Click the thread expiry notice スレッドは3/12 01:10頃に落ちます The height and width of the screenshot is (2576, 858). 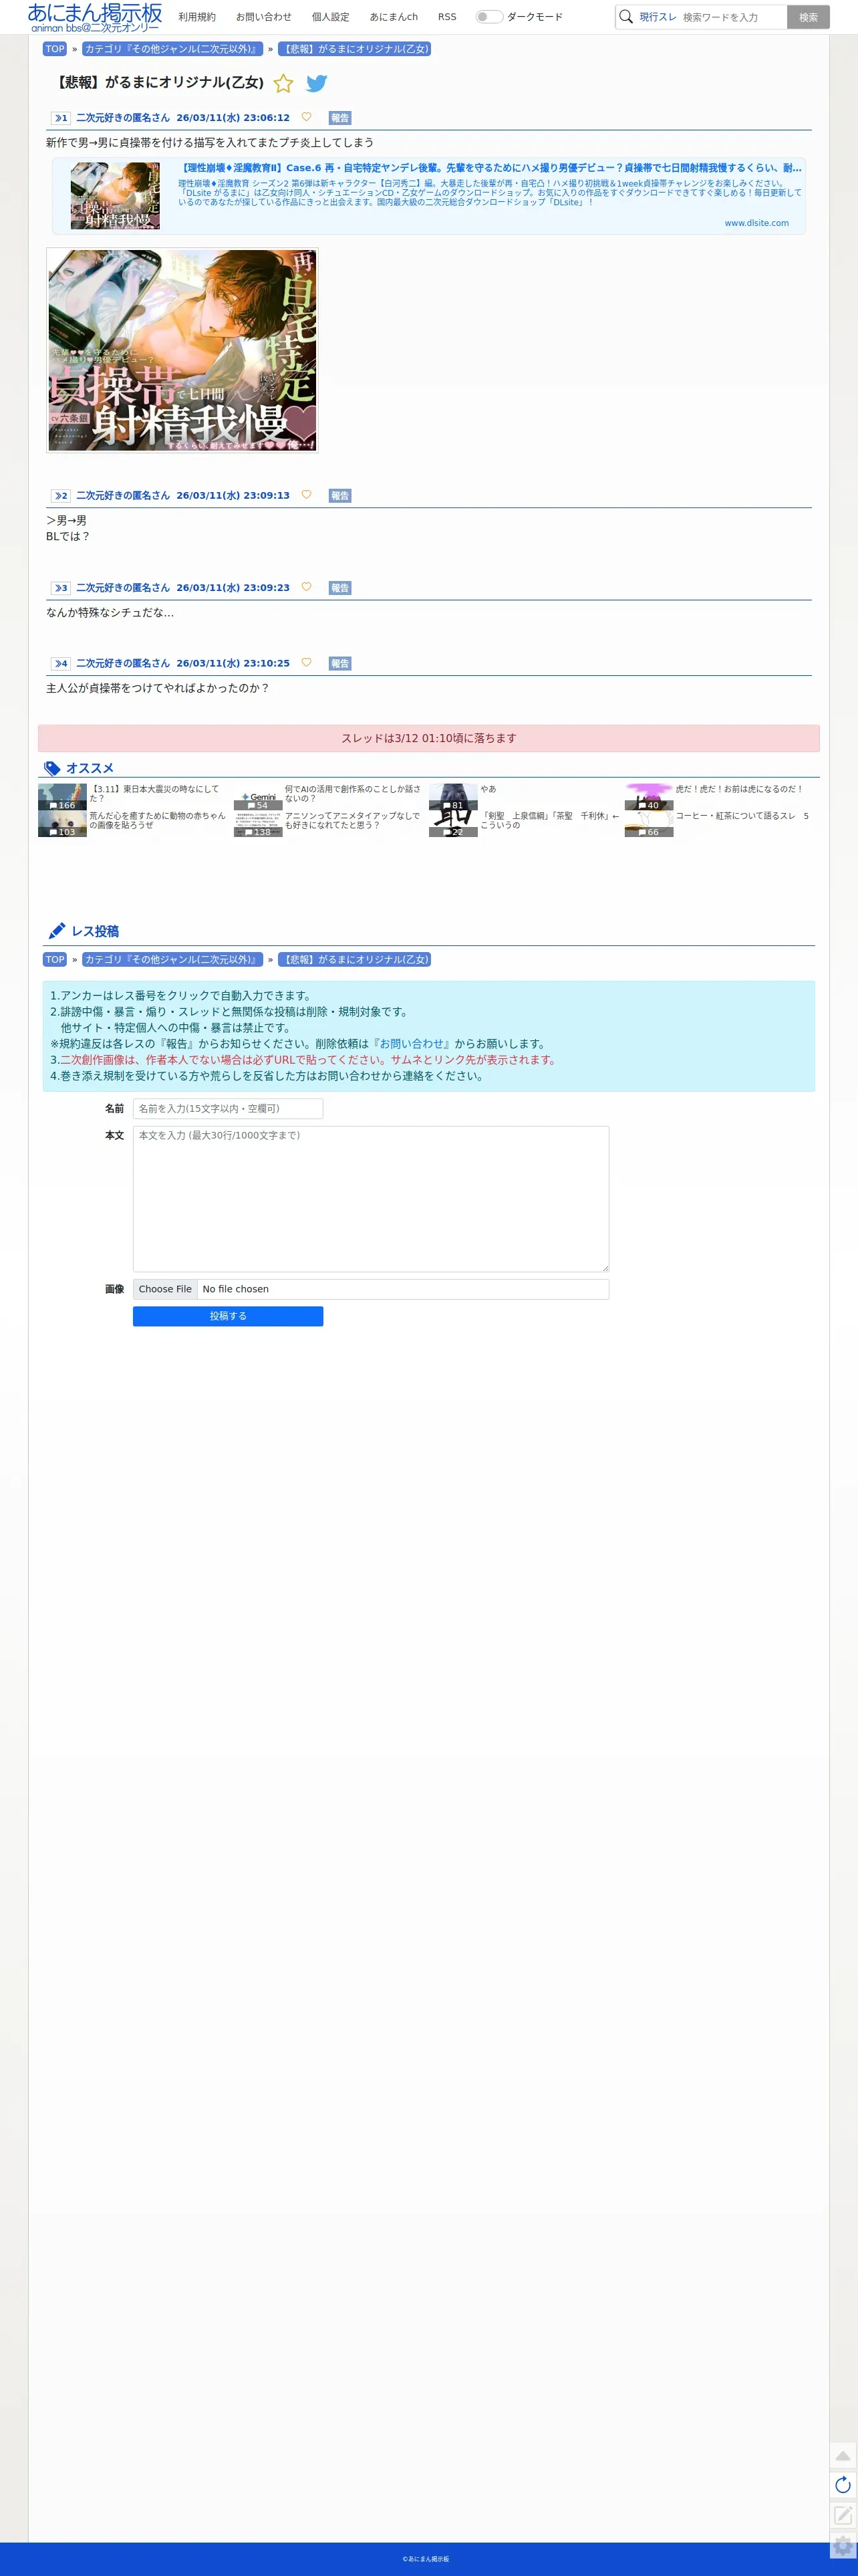tap(429, 738)
